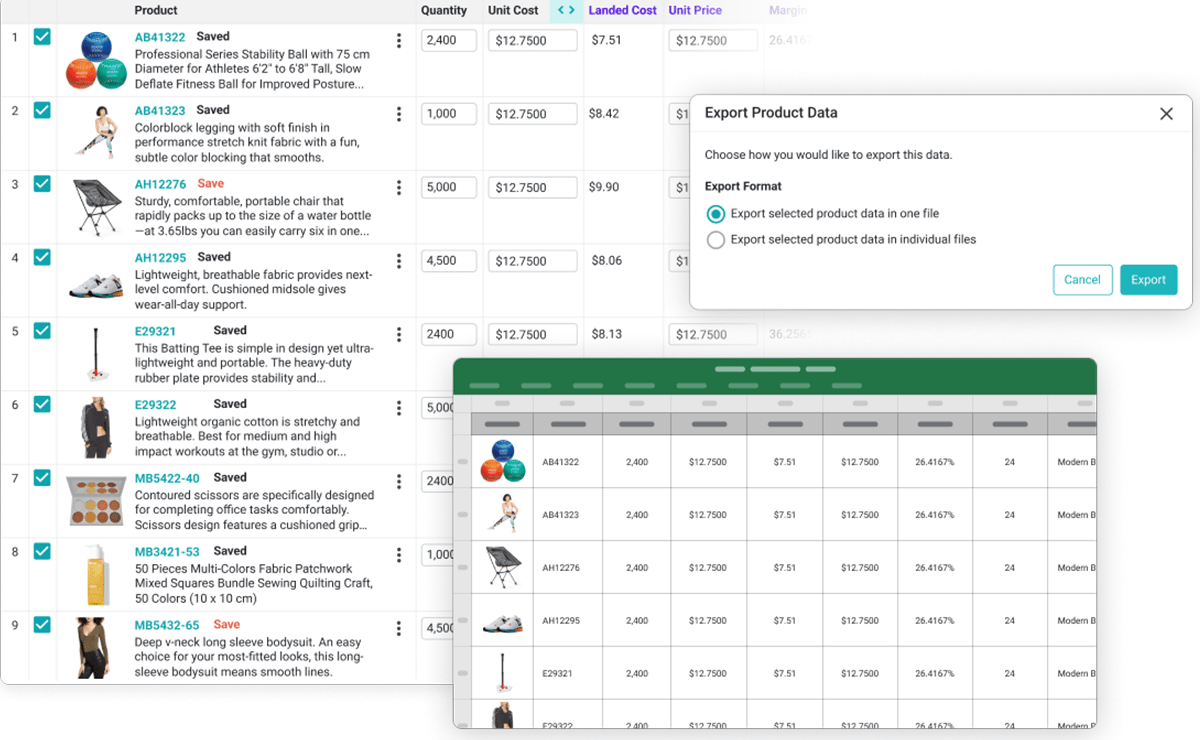Open the kebab menu for chair AH12276
The width and height of the screenshot is (1200, 740).
(x=399, y=188)
